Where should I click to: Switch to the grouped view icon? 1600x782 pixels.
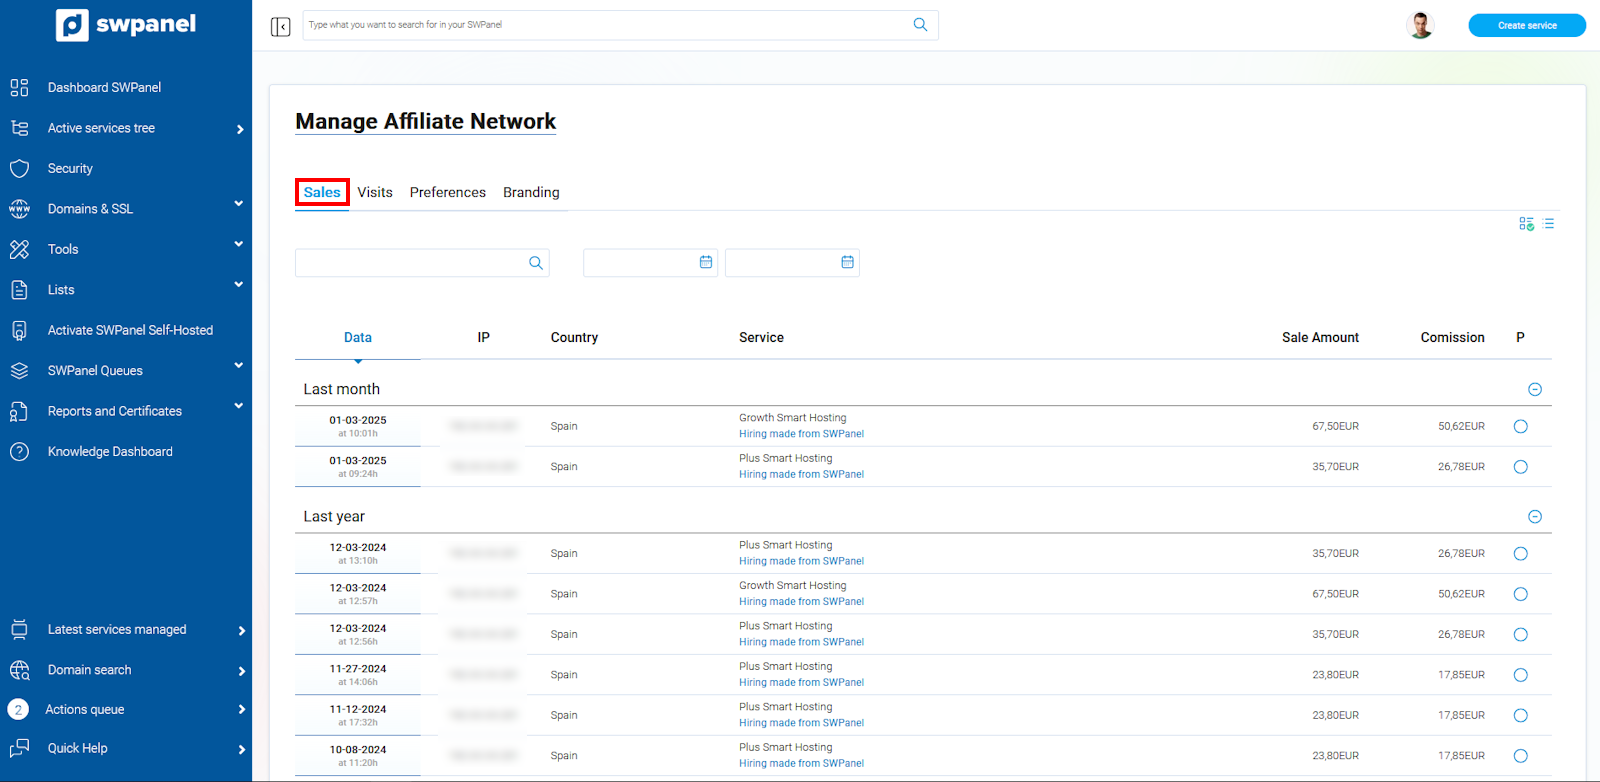(x=1526, y=224)
